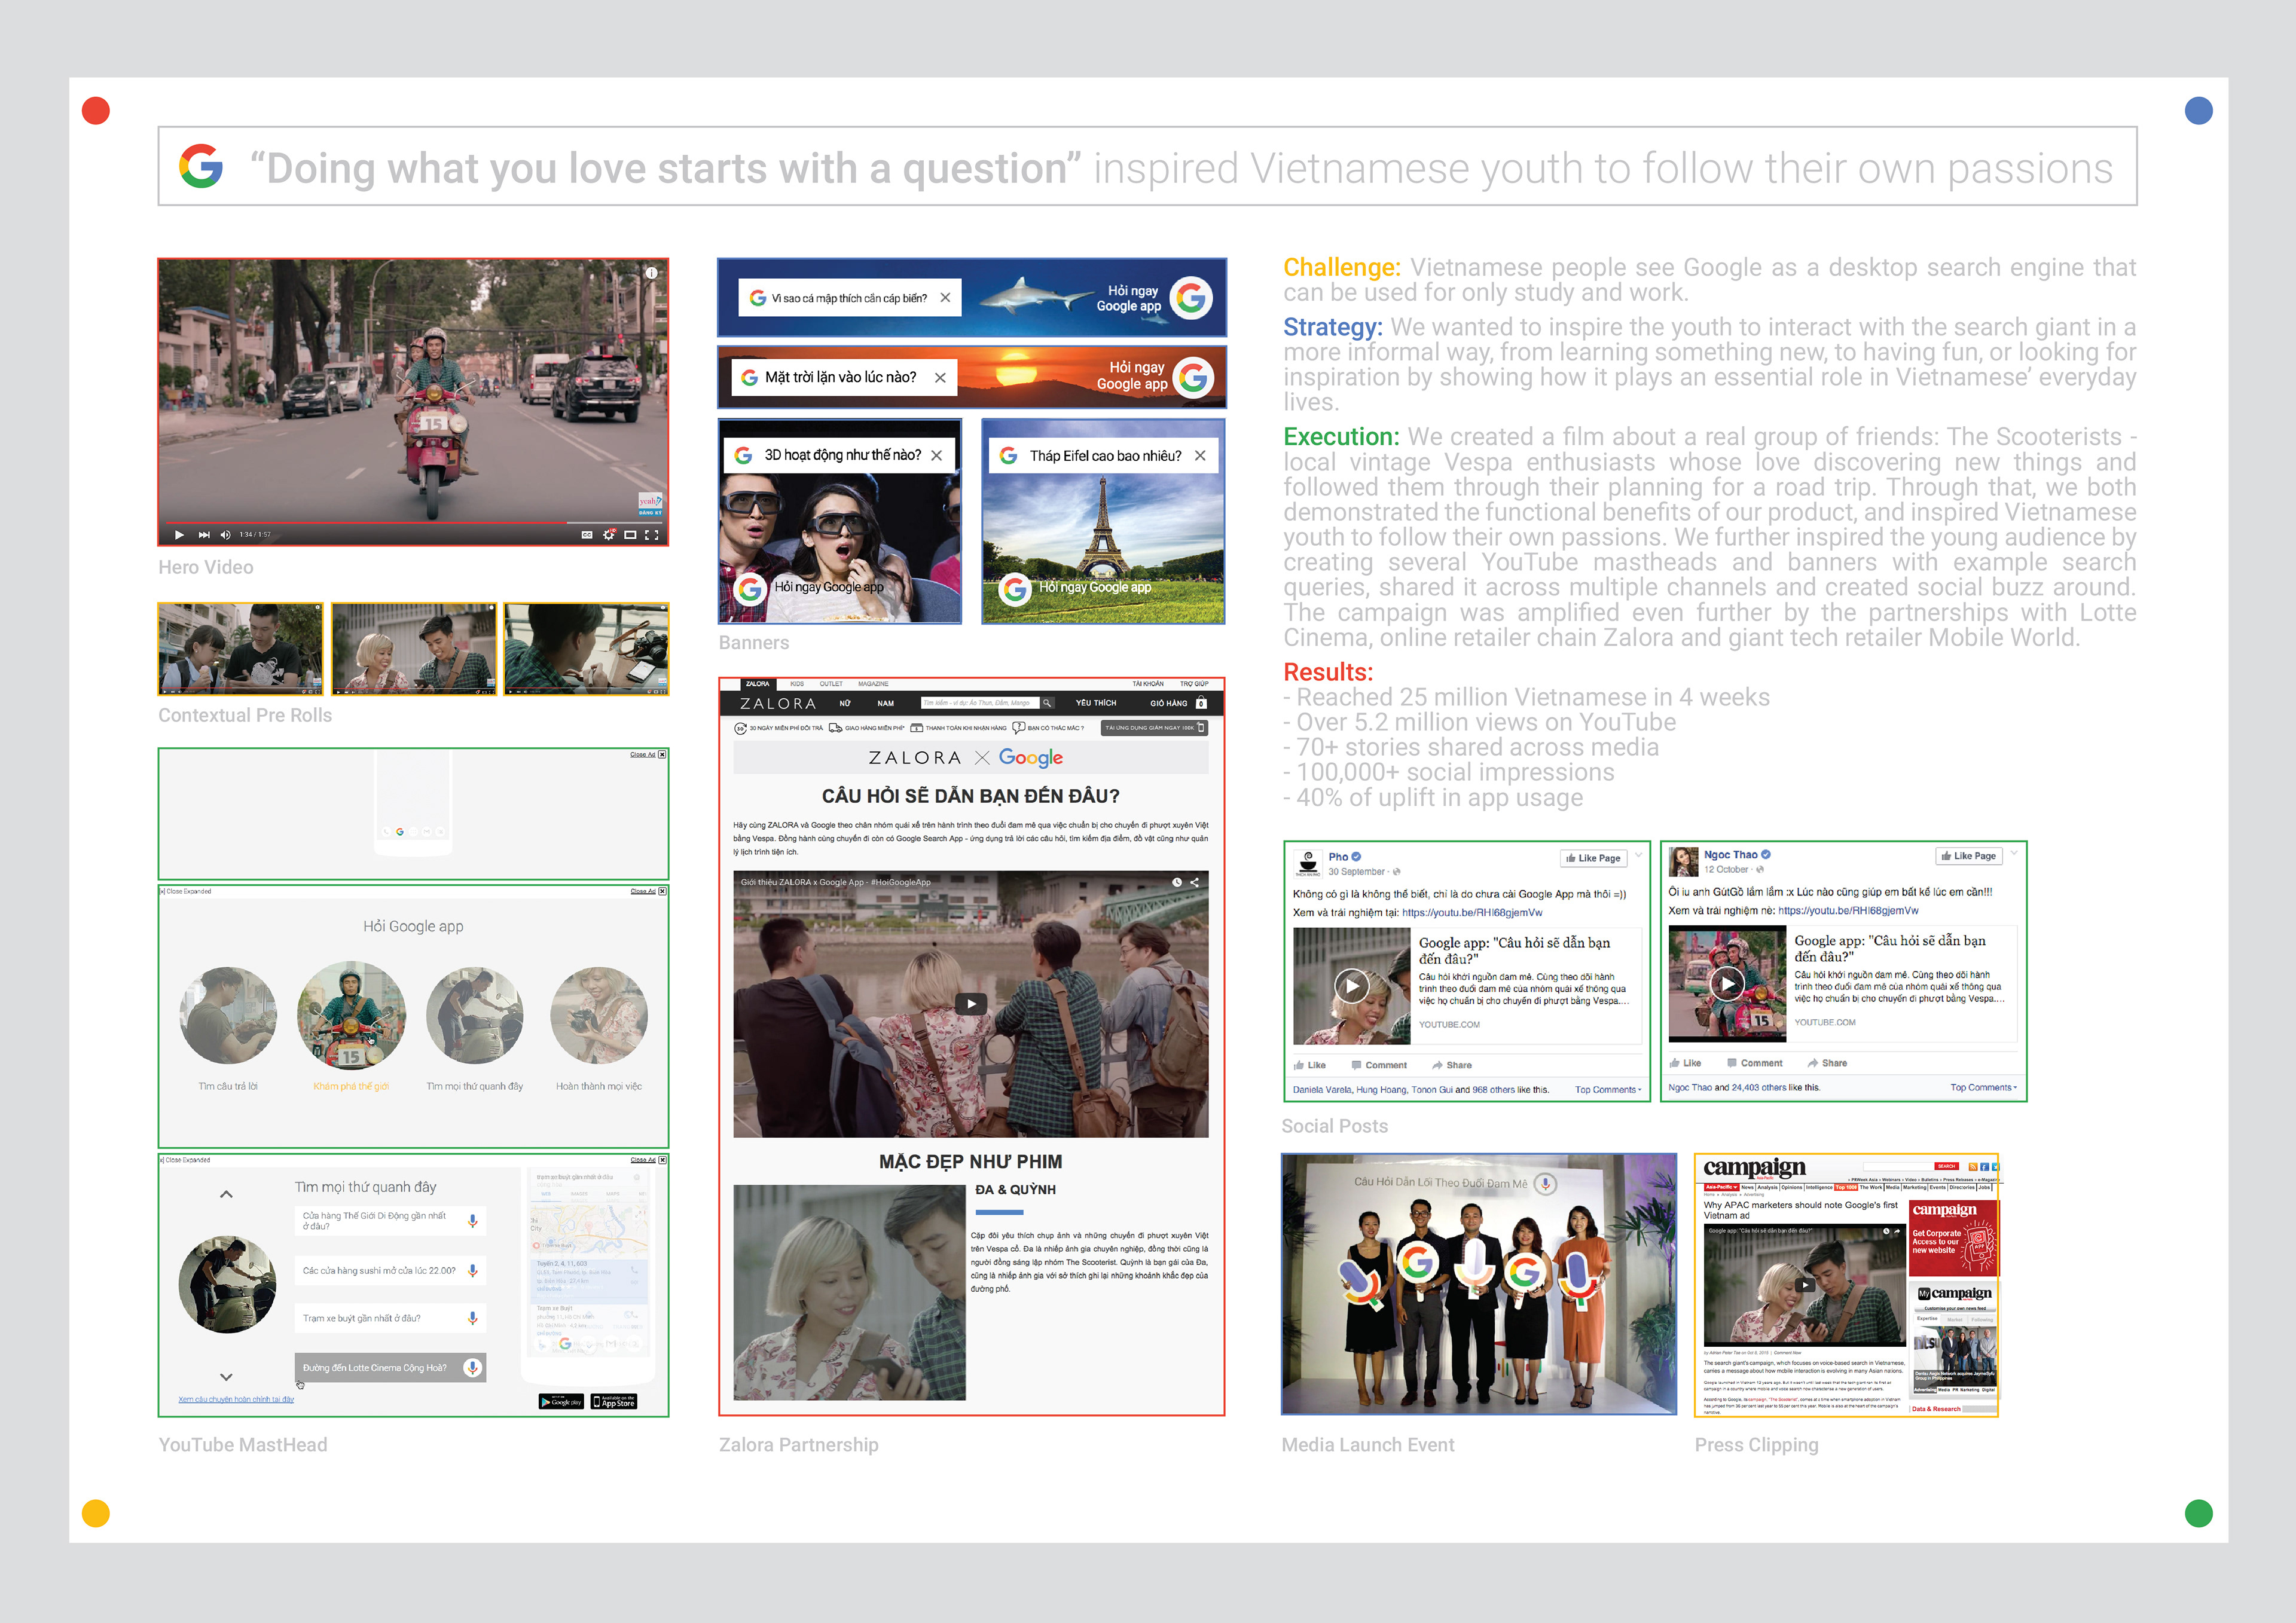This screenshot has height=1623, width=2296.
Task: Open pre-roll thumbnail with camera on desk
Action: tap(586, 649)
